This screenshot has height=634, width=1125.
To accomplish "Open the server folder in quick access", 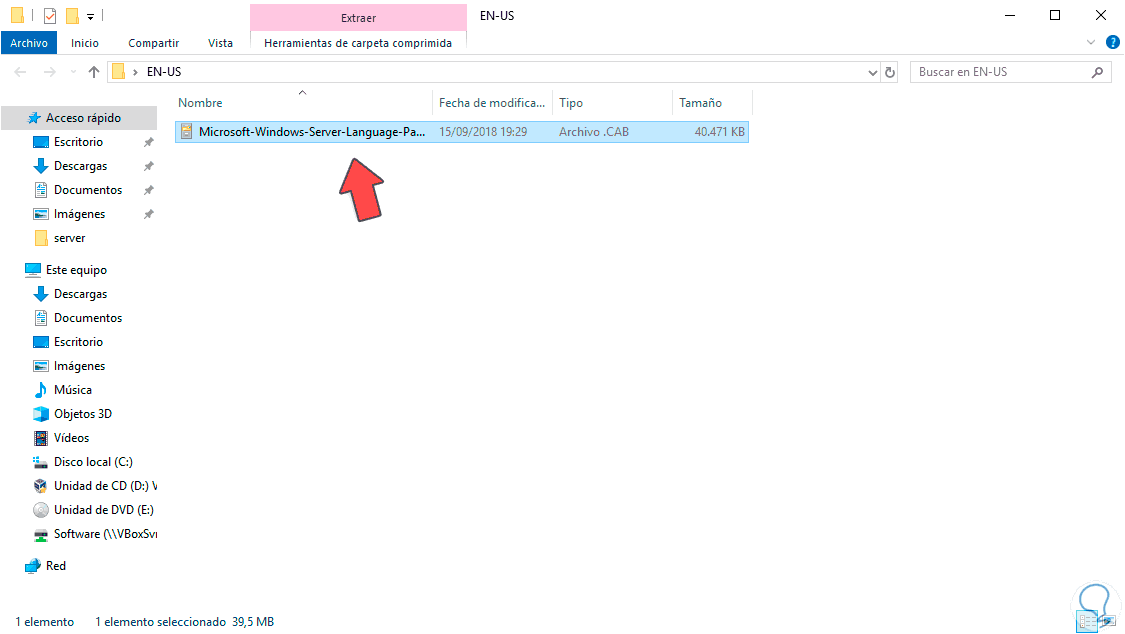I will click(70, 238).
